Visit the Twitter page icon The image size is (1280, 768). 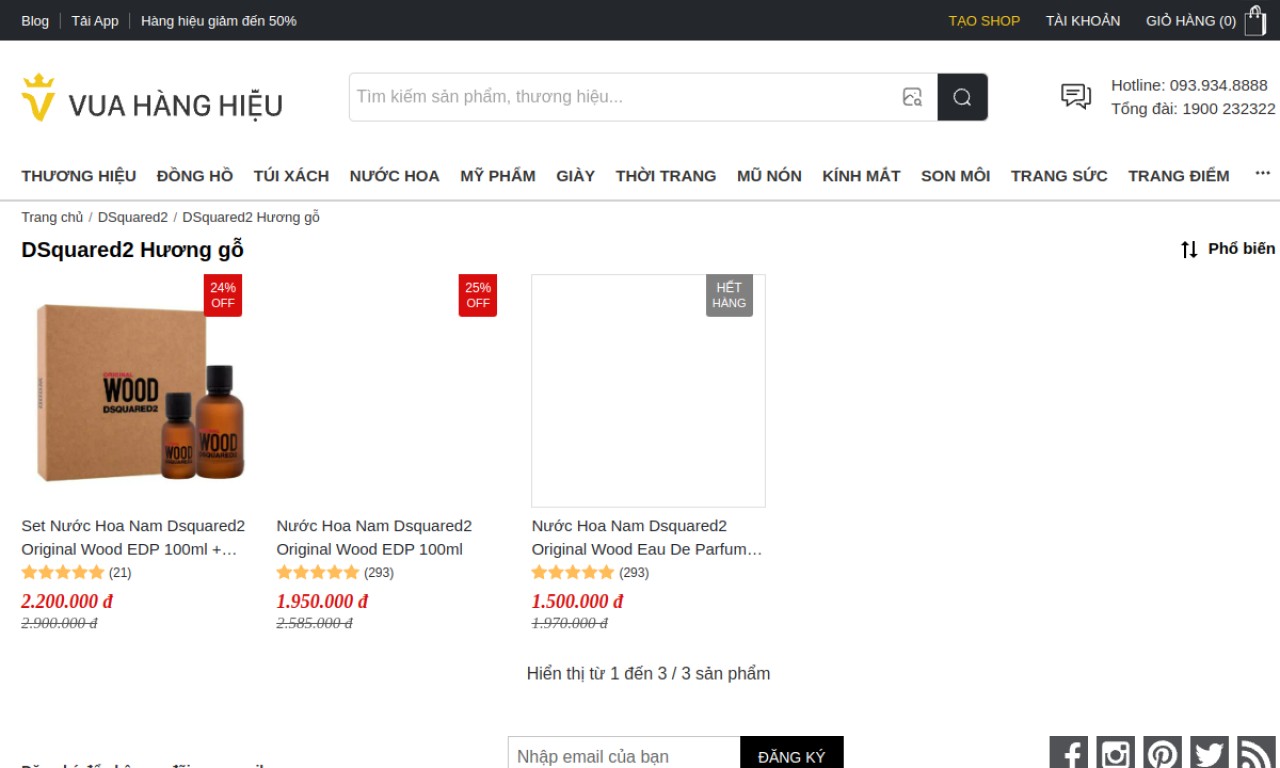(x=1209, y=753)
